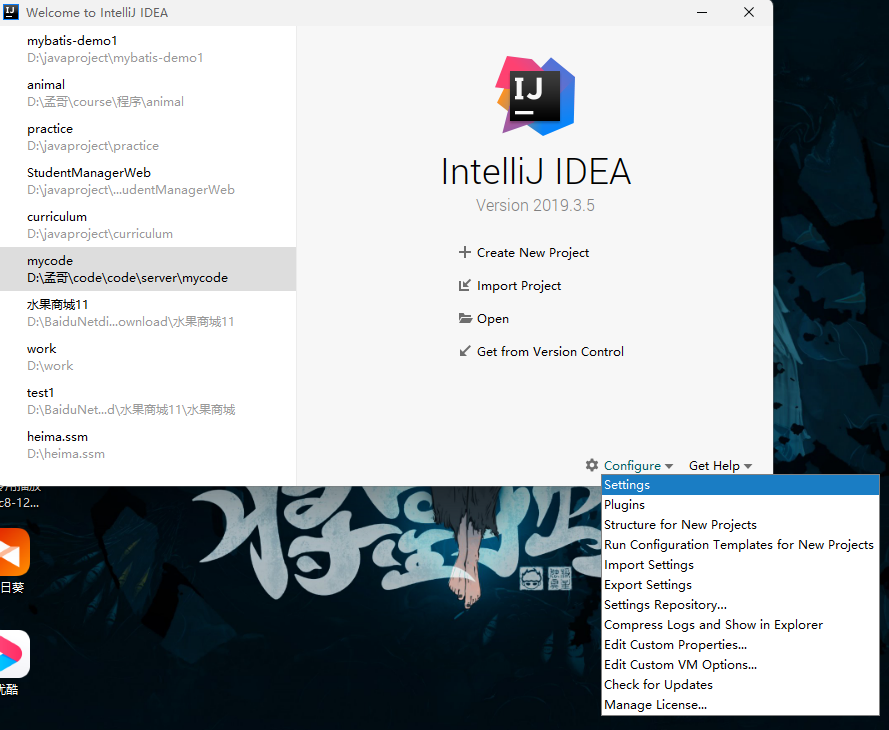Click the Configure gear icon
The image size is (889, 730).
pos(591,465)
